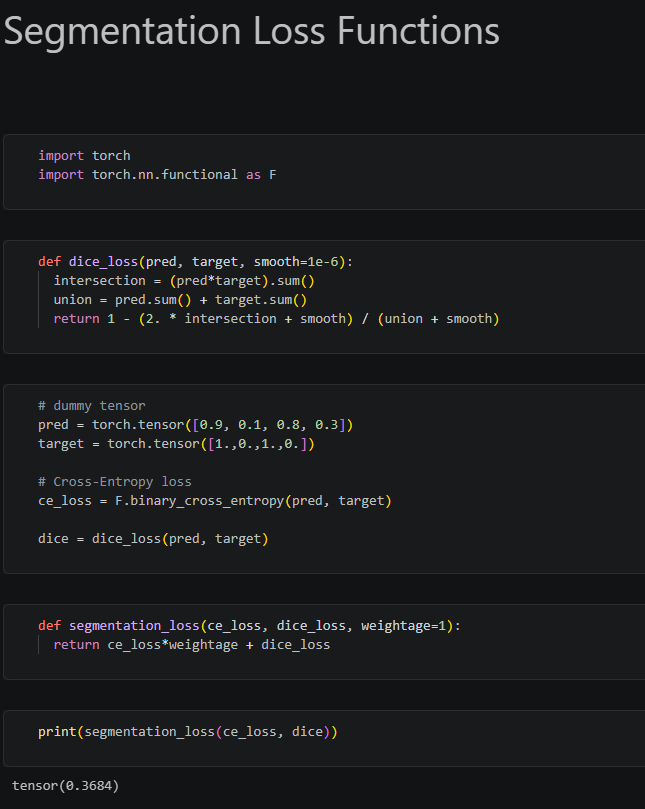645x809 pixels.
Task: Click the 'Segmentation Loss Functions' heading
Action: tap(252, 32)
